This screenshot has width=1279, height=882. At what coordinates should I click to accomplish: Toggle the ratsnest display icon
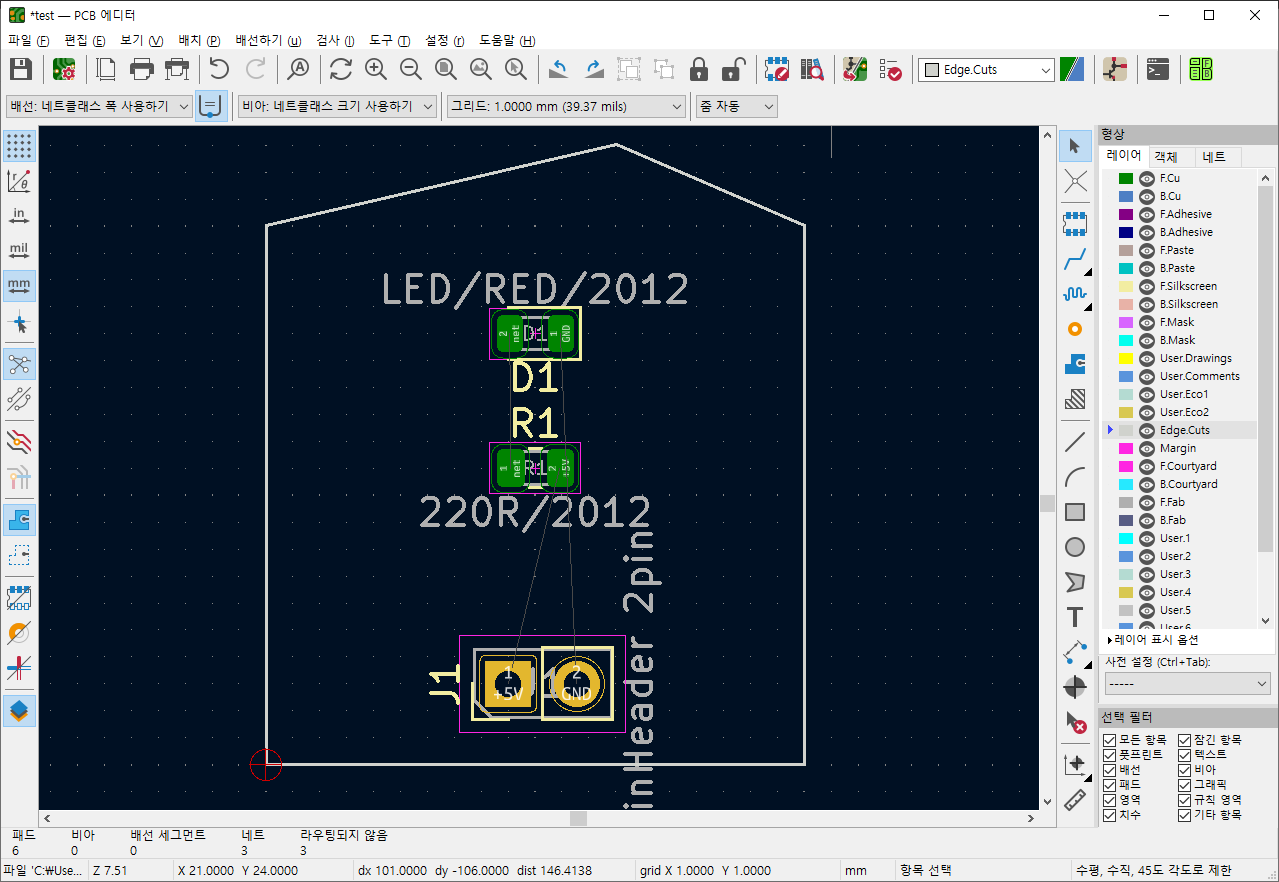(19, 364)
